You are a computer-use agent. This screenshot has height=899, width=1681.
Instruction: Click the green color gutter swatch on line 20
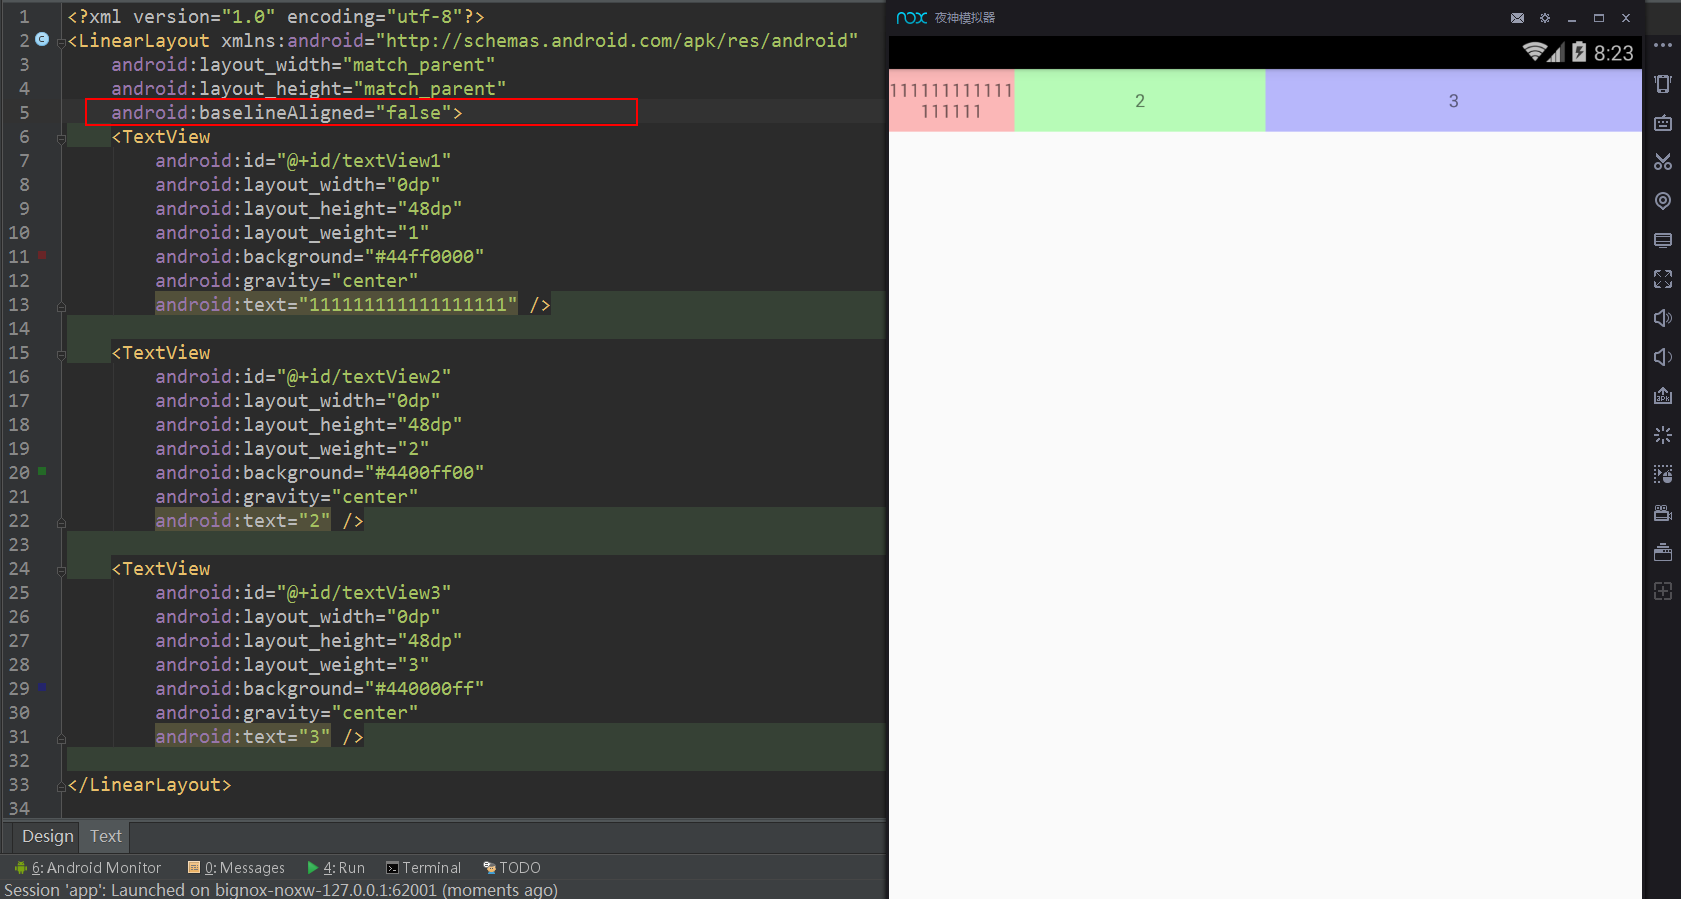pyautogui.click(x=42, y=470)
